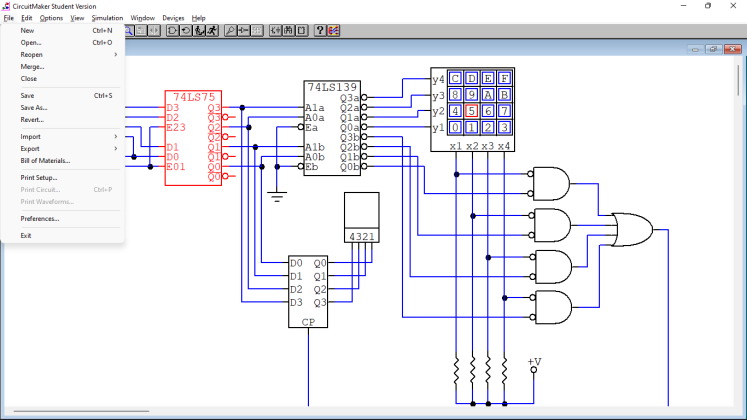Open the Options menu

51,18
